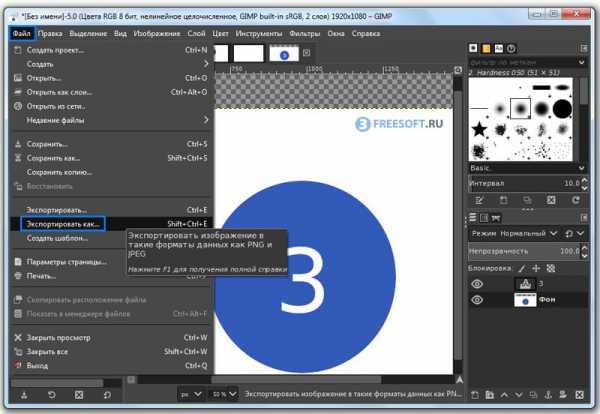The image size is (600, 414).
Task: Click the anchor layer icon
Action: click(x=548, y=394)
